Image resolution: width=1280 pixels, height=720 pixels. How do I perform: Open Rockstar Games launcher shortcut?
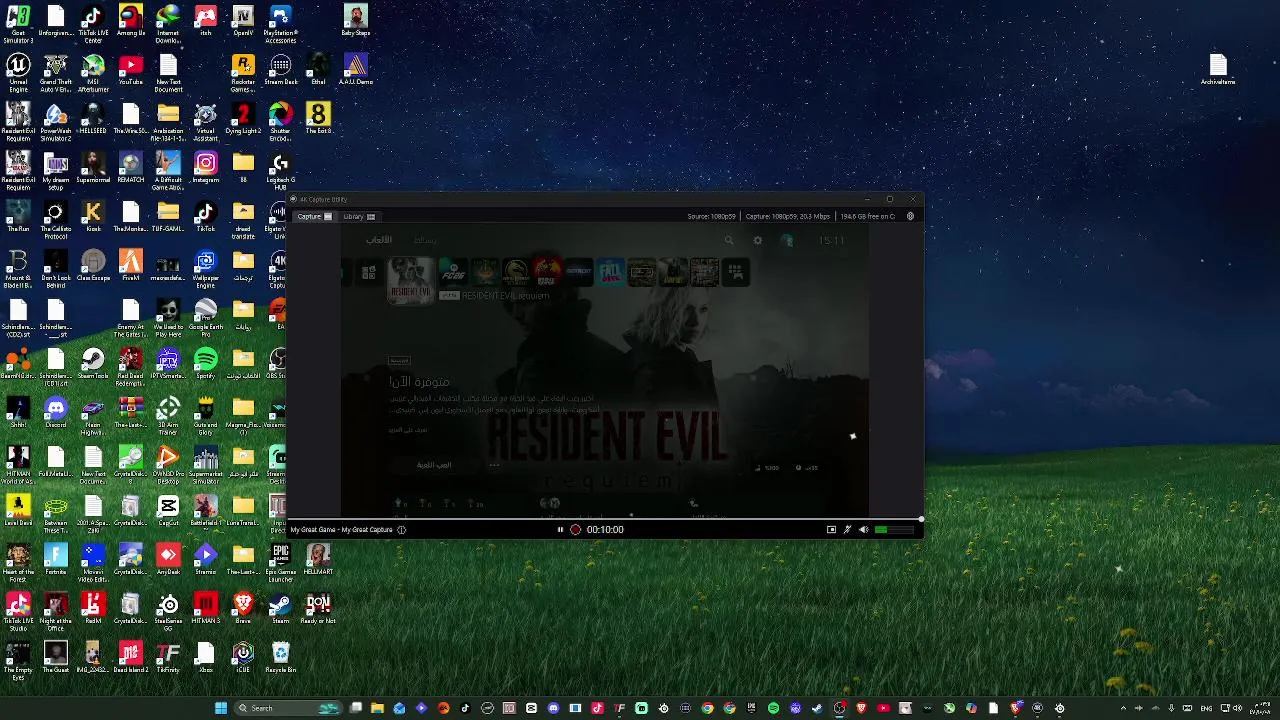pos(243,73)
